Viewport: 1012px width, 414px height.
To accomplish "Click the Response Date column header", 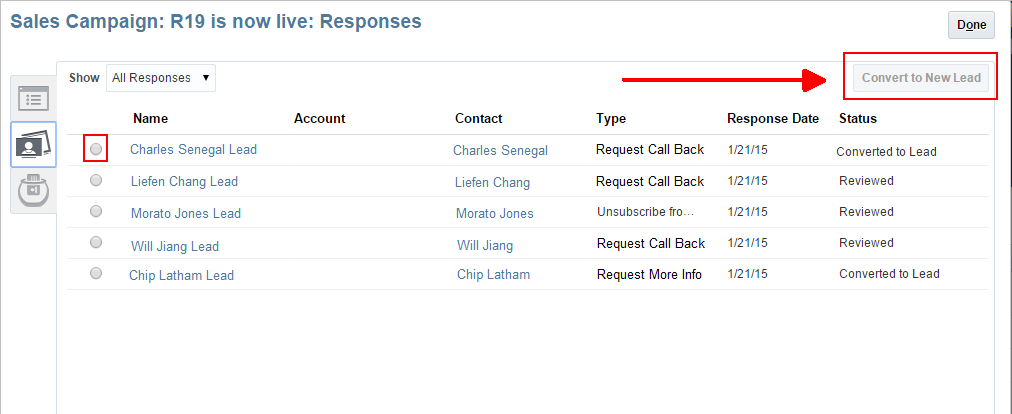I will point(772,119).
